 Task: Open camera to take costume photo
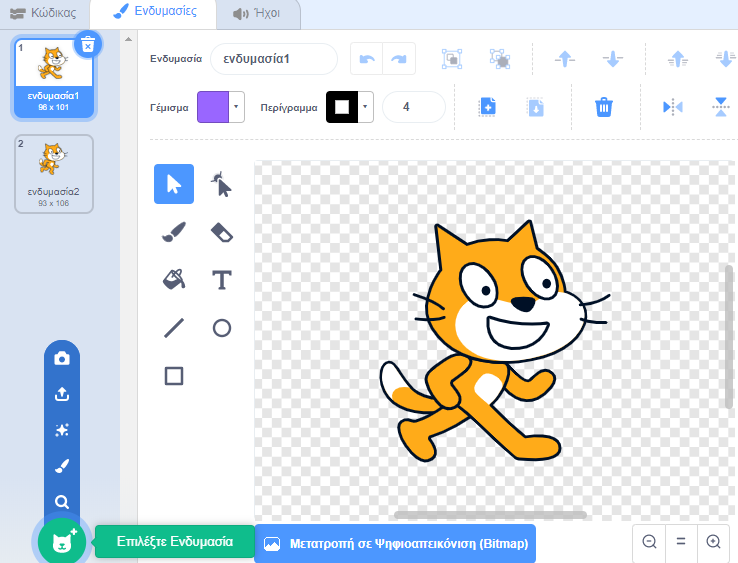(62, 359)
